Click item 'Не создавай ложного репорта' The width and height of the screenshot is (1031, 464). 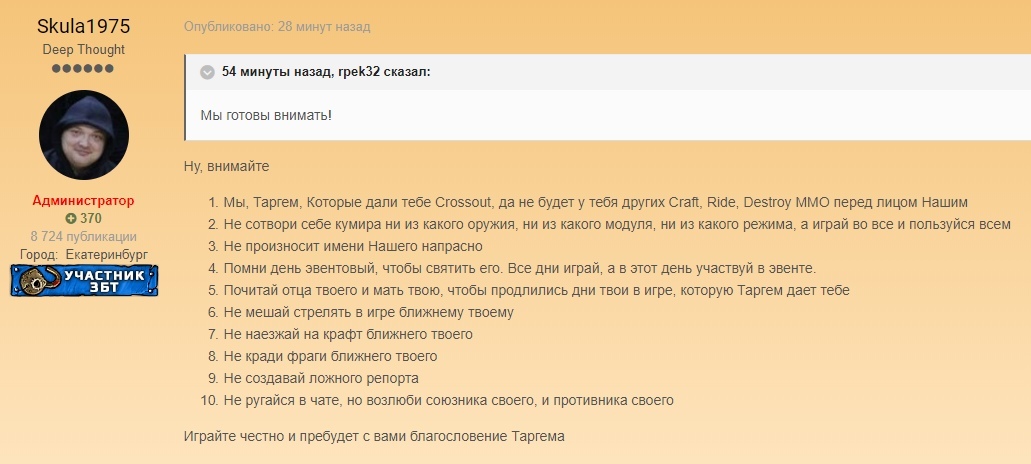321,379
